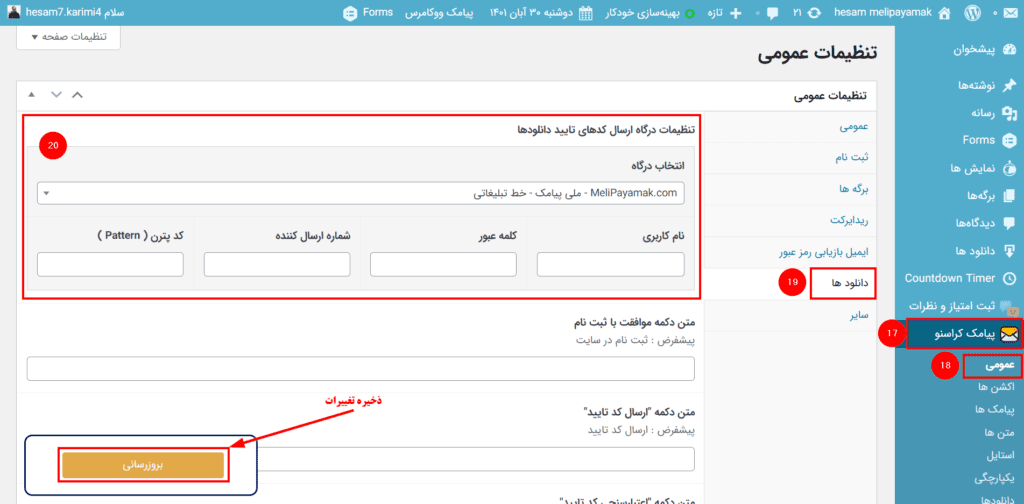
Task: Open the WordPress logo menu in admin bar
Action: [x=972, y=13]
